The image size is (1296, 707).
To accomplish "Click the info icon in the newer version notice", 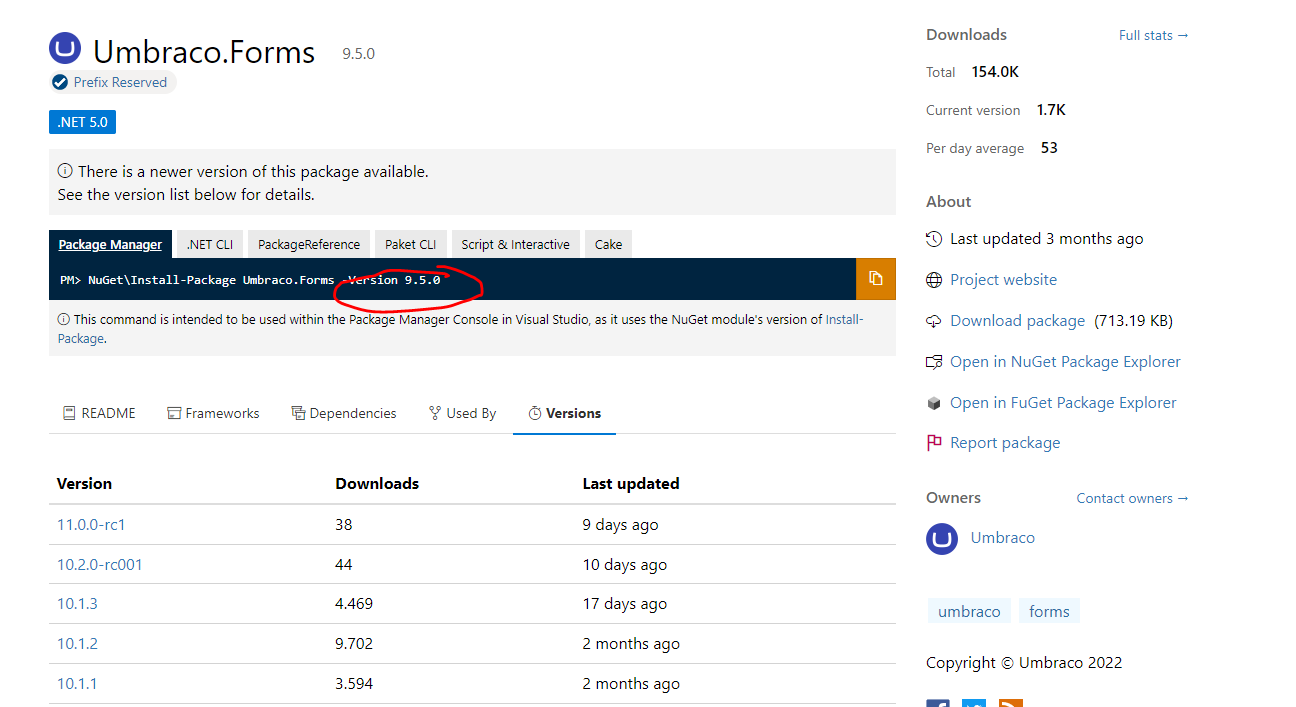I will (65, 171).
